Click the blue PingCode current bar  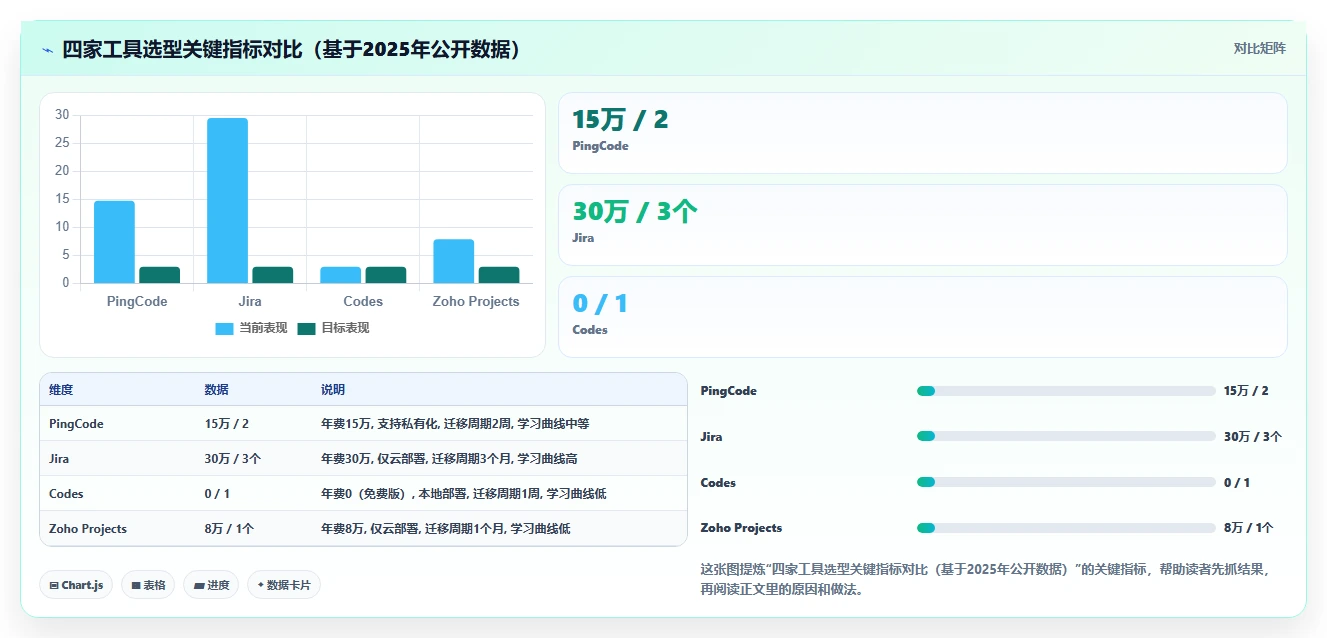click(114, 242)
